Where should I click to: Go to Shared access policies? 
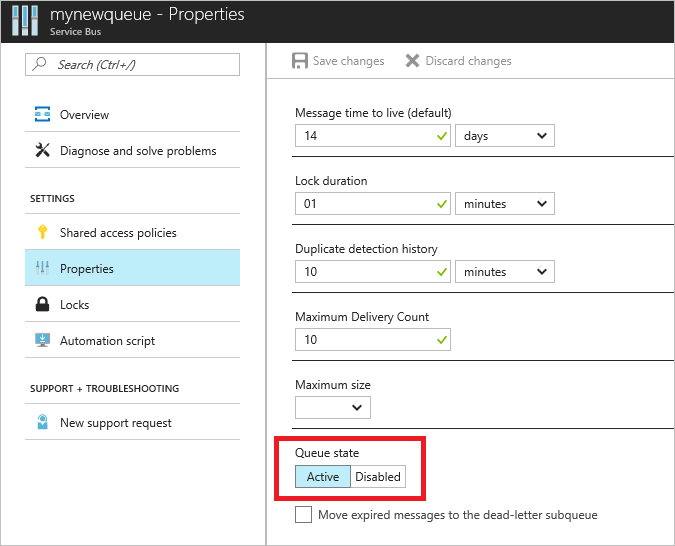pyautogui.click(x=132, y=232)
